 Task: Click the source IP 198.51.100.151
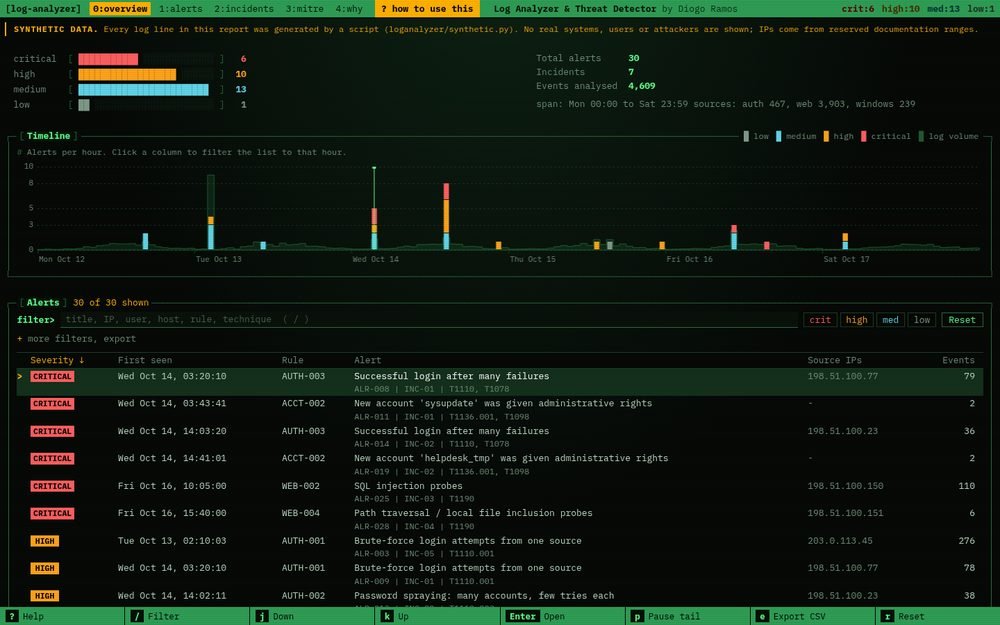845,513
